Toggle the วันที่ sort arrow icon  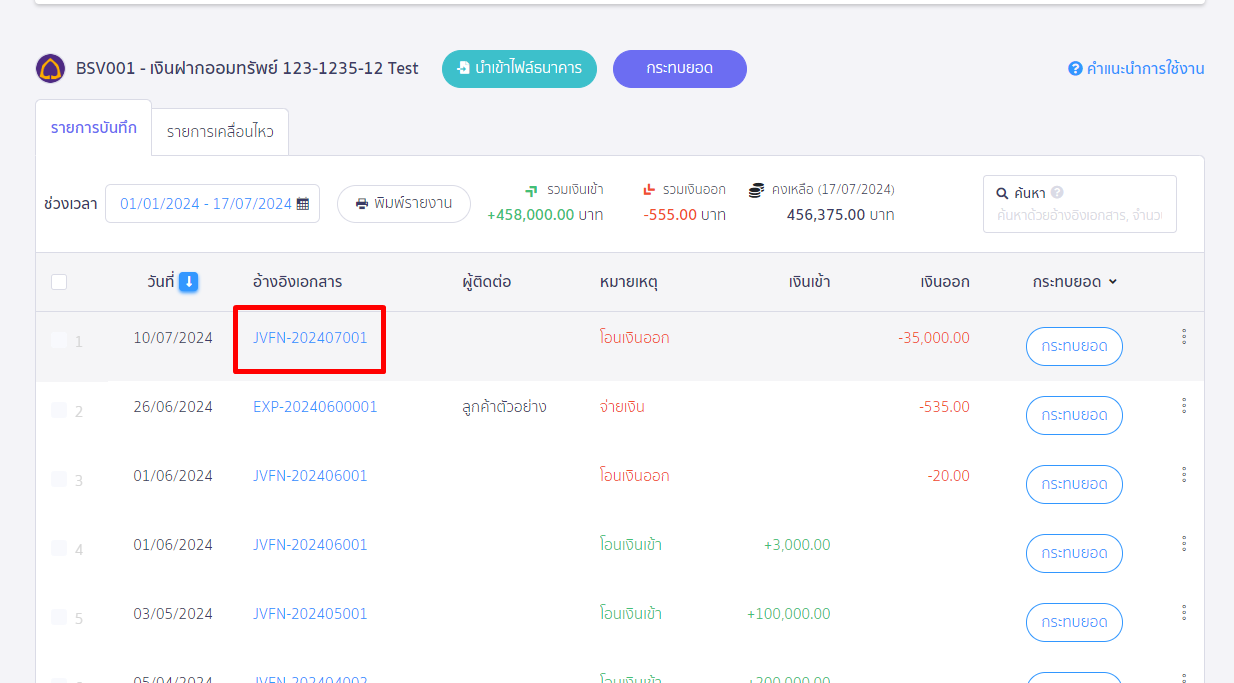[x=188, y=282]
